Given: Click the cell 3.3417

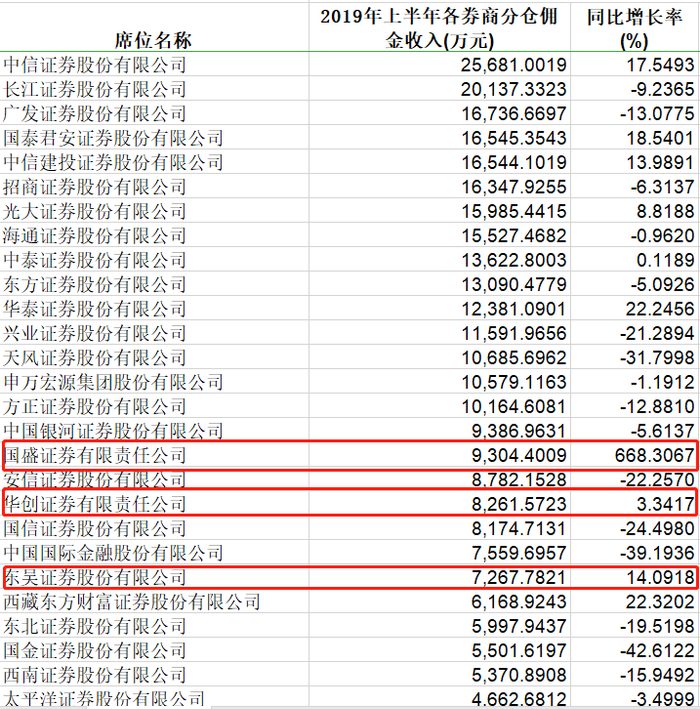Looking at the screenshot, I should 665,505.
